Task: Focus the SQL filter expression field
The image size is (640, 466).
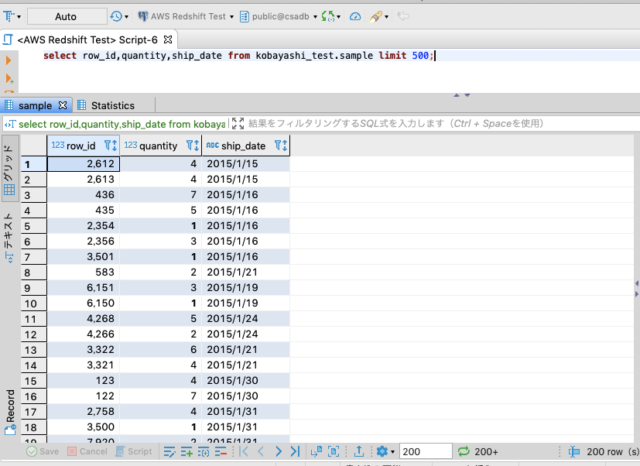Action: point(396,124)
